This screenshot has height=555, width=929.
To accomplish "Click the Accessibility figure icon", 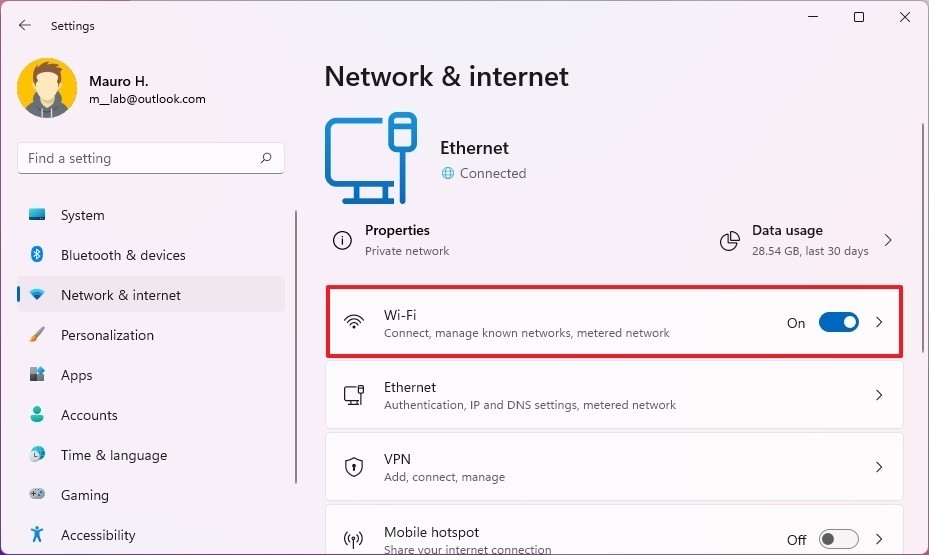I will [37, 535].
